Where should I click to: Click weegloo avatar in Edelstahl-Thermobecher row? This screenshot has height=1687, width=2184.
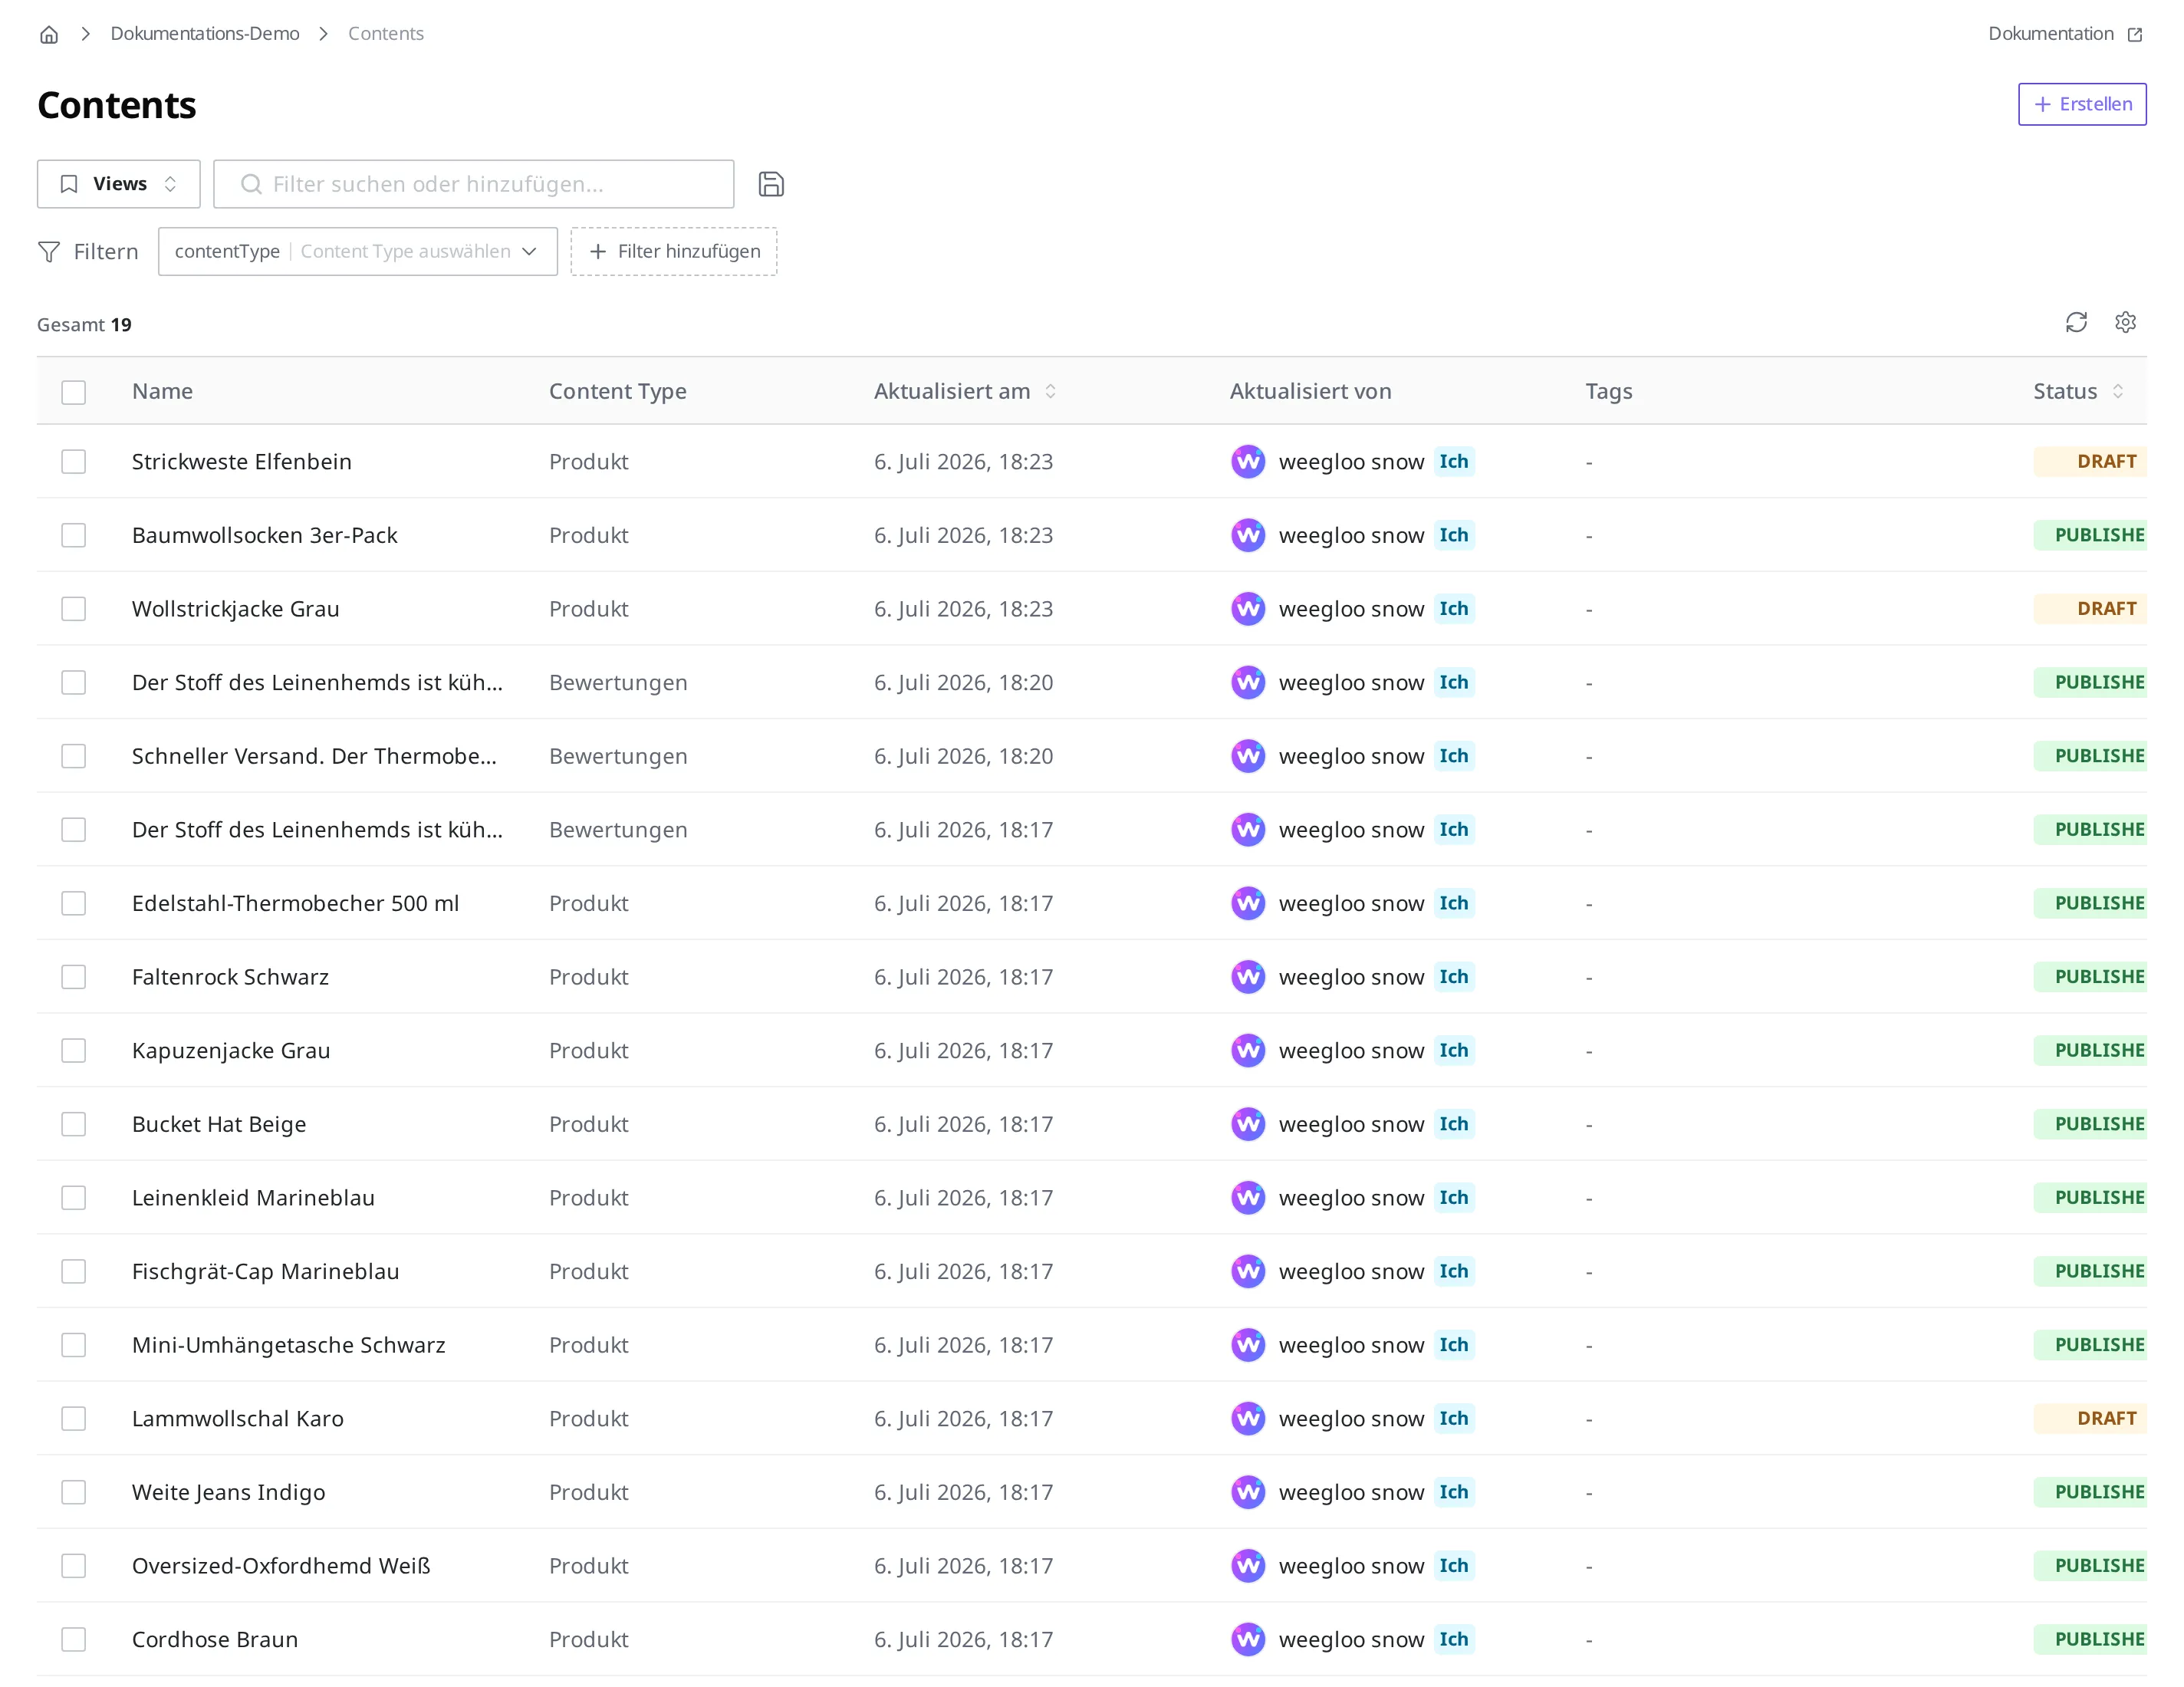(x=1248, y=903)
